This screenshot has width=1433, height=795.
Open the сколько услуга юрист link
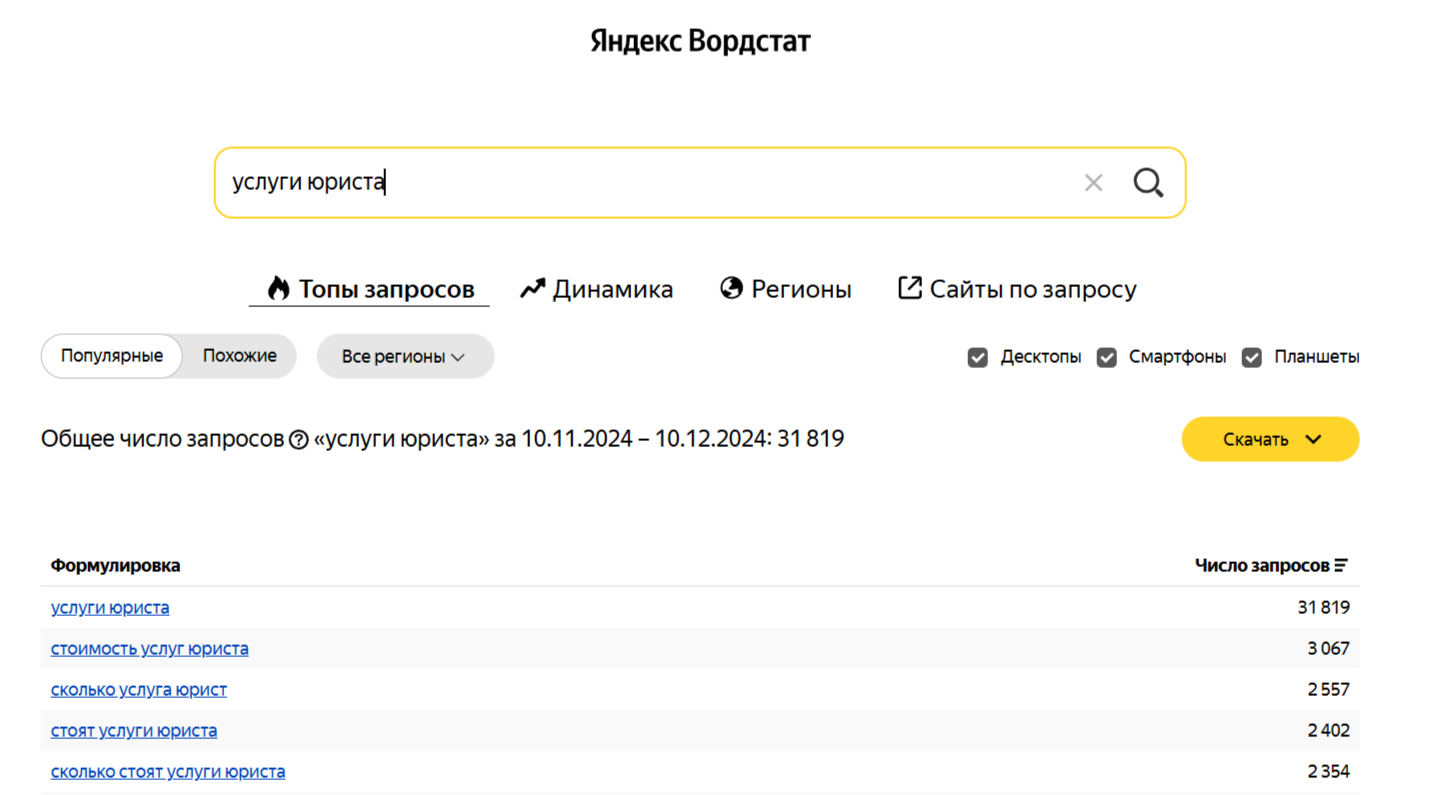[139, 689]
